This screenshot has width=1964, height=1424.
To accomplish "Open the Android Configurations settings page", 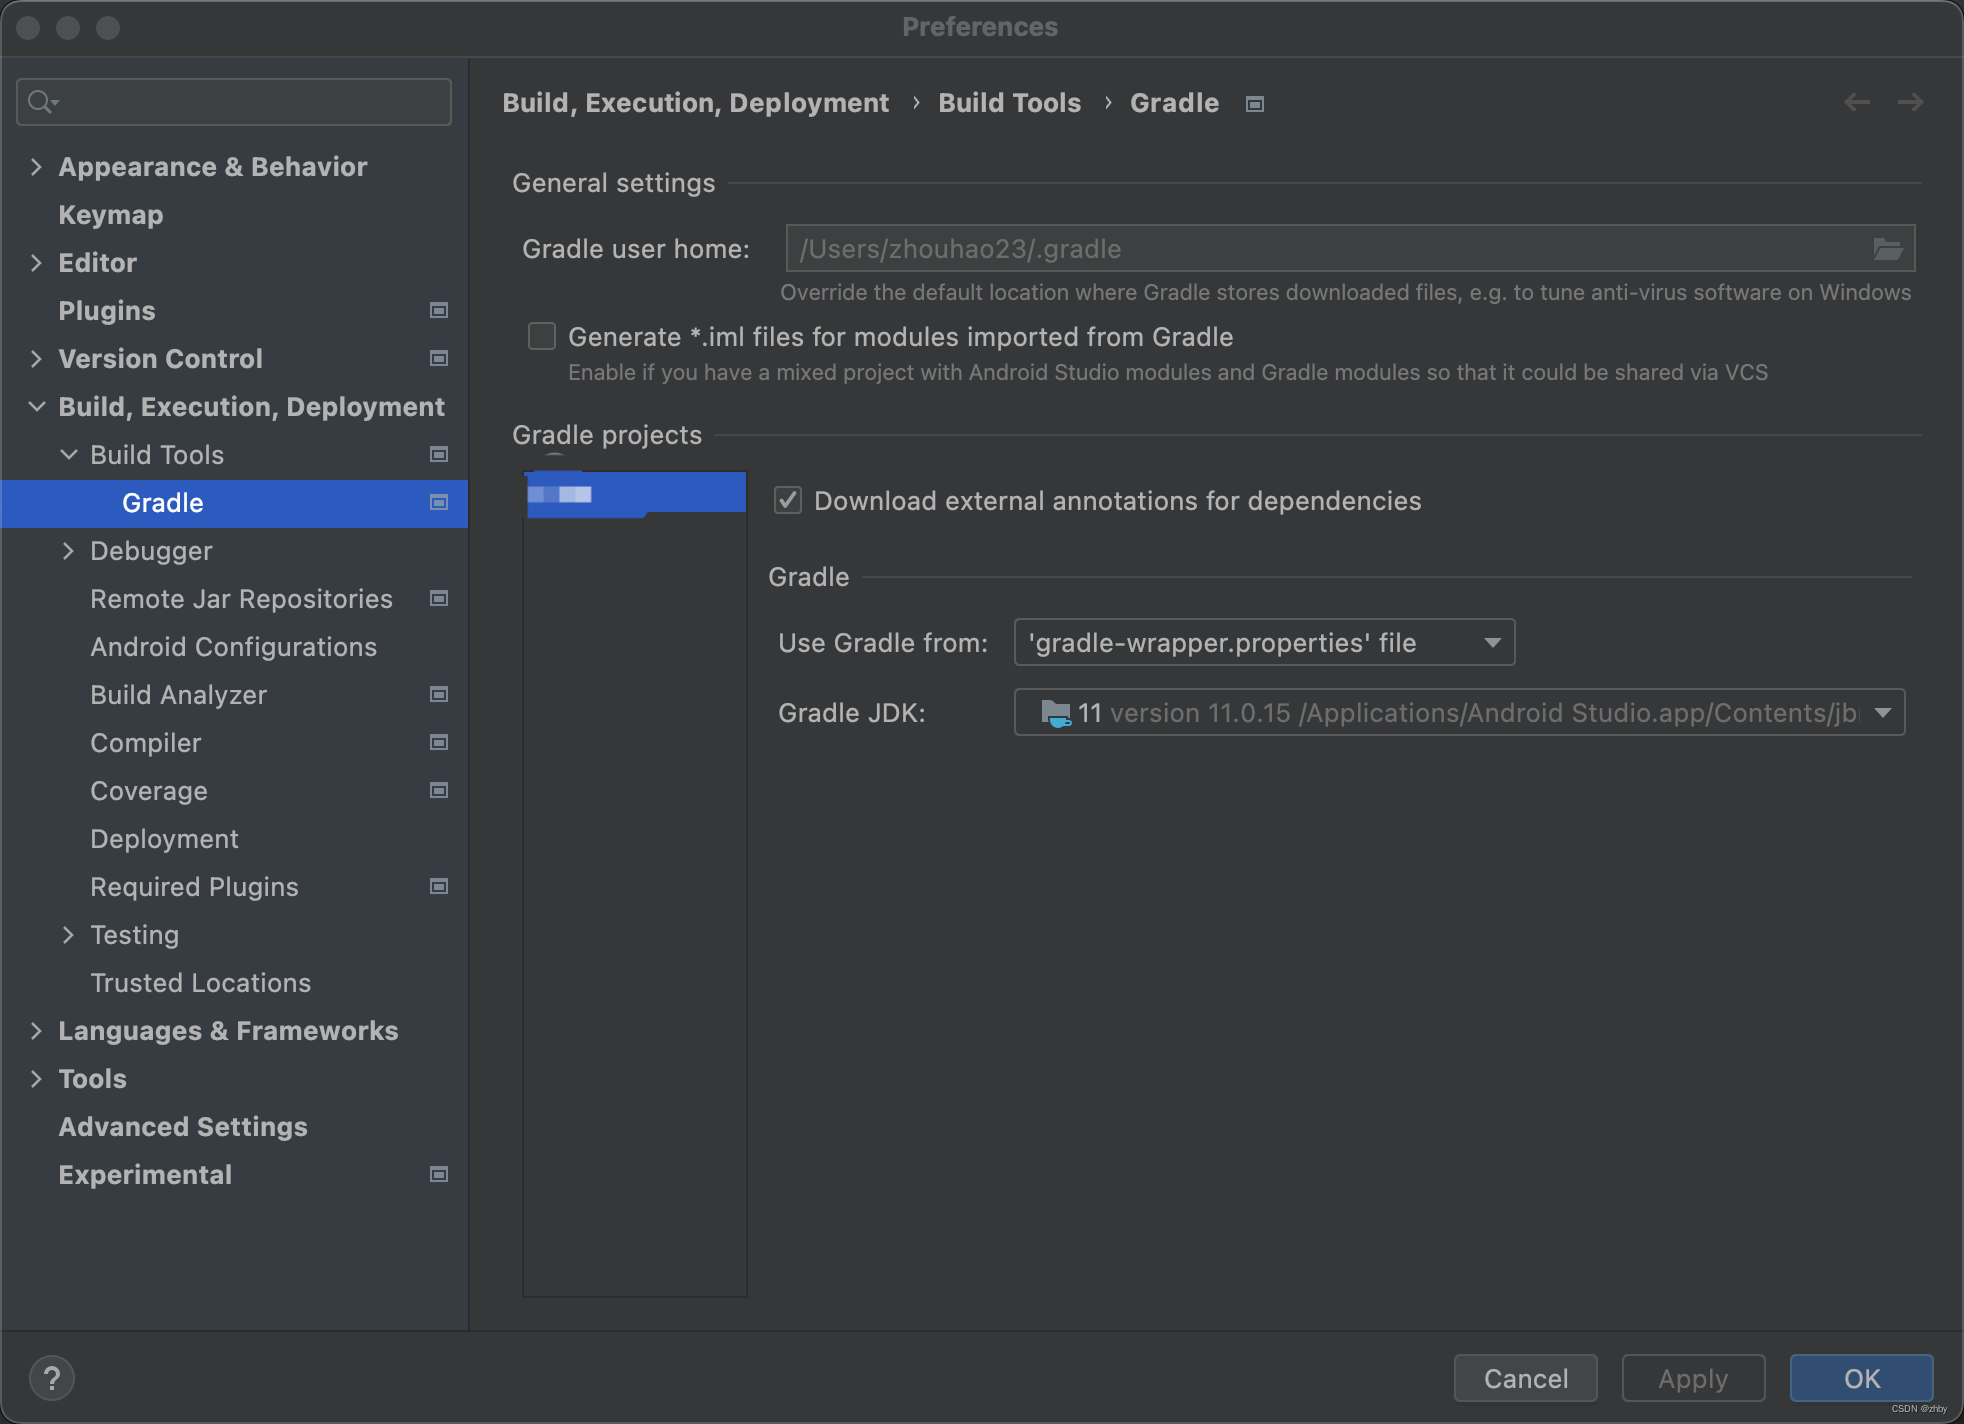I will pos(233,647).
